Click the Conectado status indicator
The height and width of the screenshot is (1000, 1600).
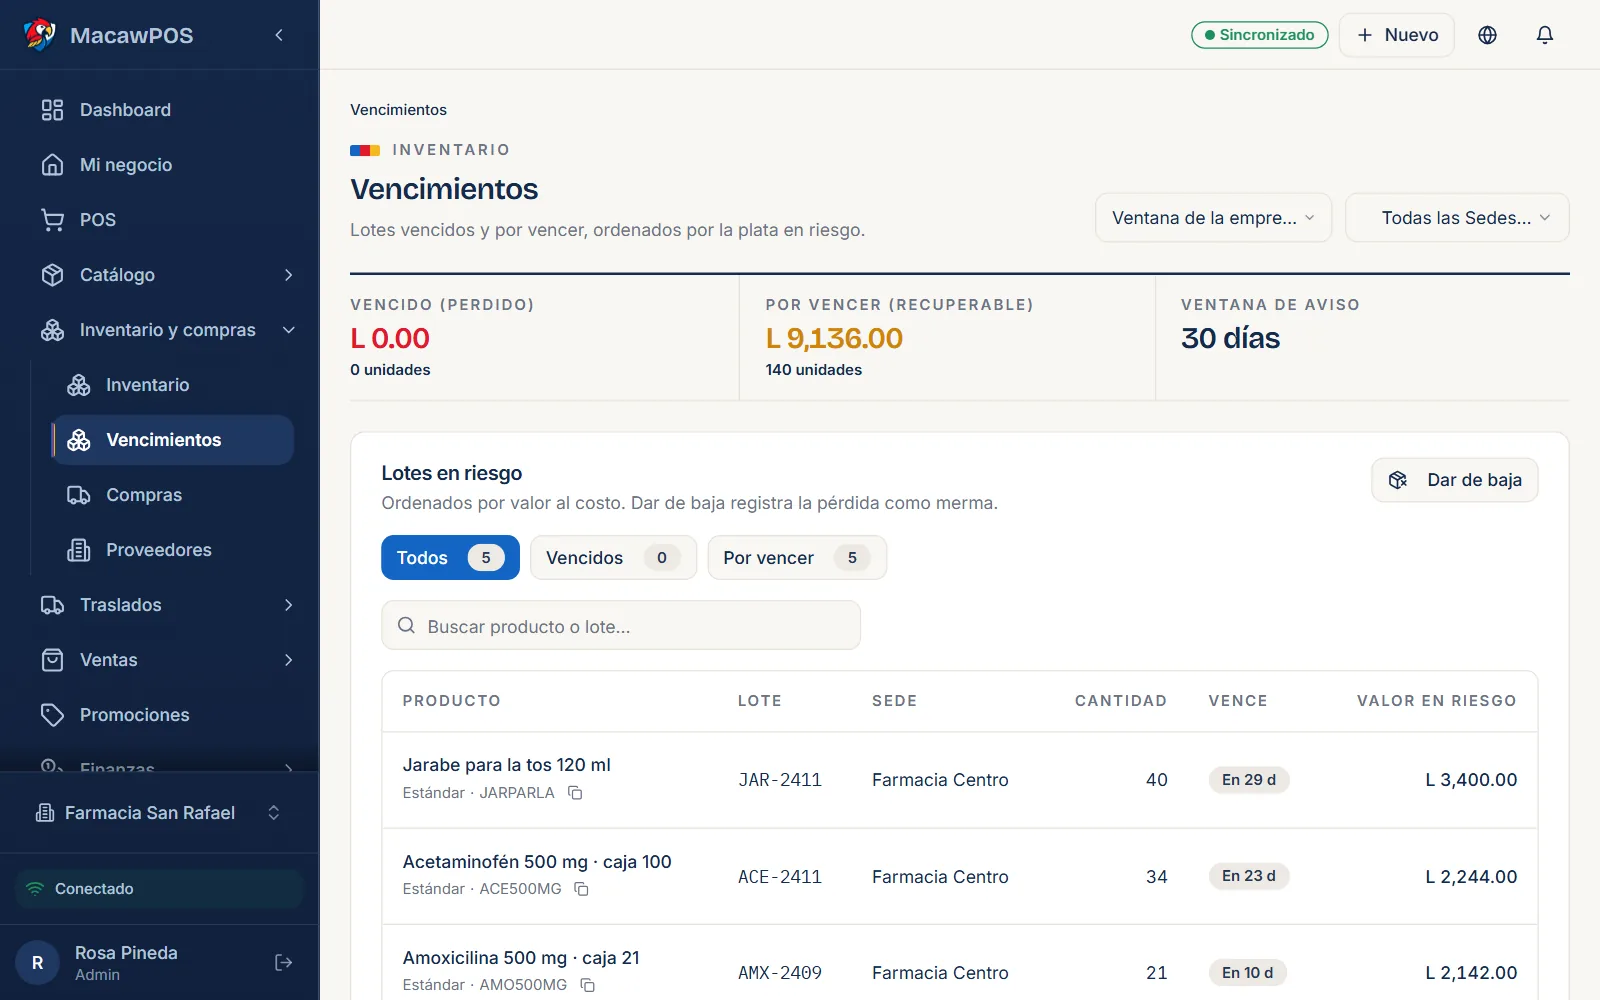tap(159, 889)
